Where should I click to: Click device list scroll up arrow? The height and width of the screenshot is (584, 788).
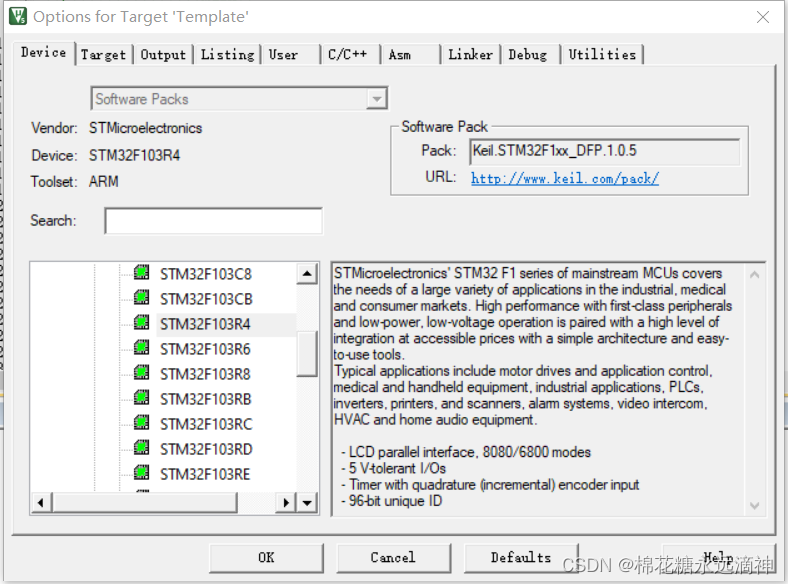point(307,274)
